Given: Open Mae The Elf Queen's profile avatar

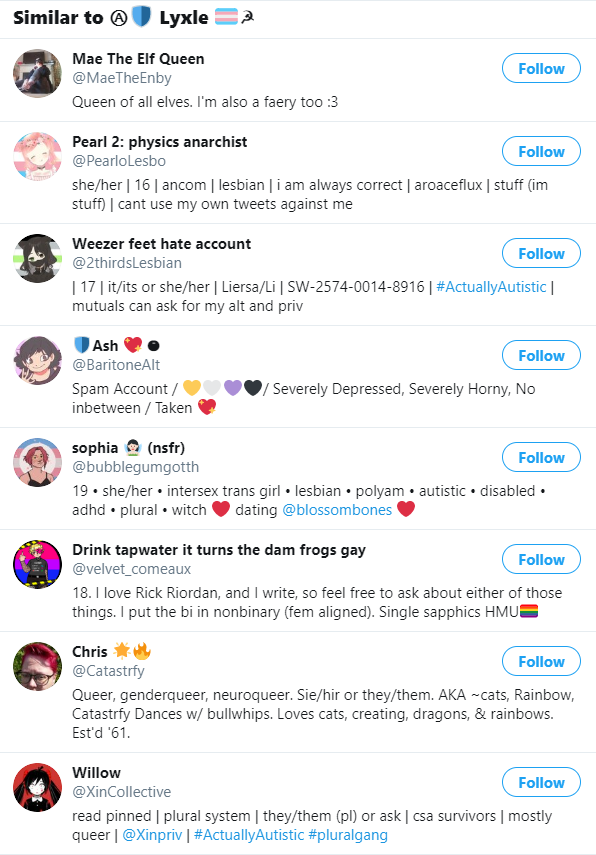Looking at the screenshot, I should pyautogui.click(x=38, y=73).
